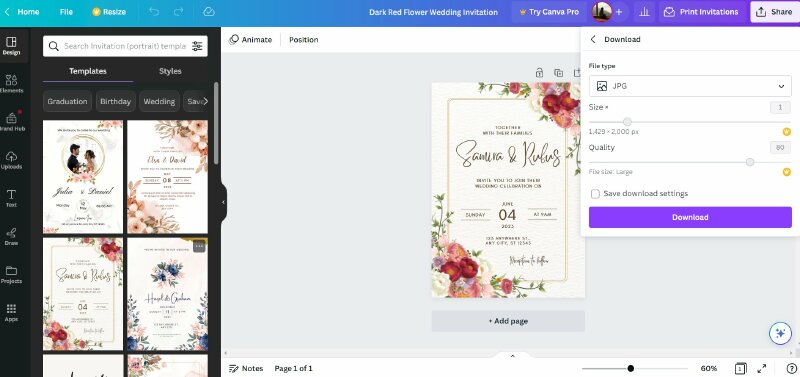This screenshot has height=377, width=800.
Task: Open the grid view page icon
Action: [x=740, y=368]
